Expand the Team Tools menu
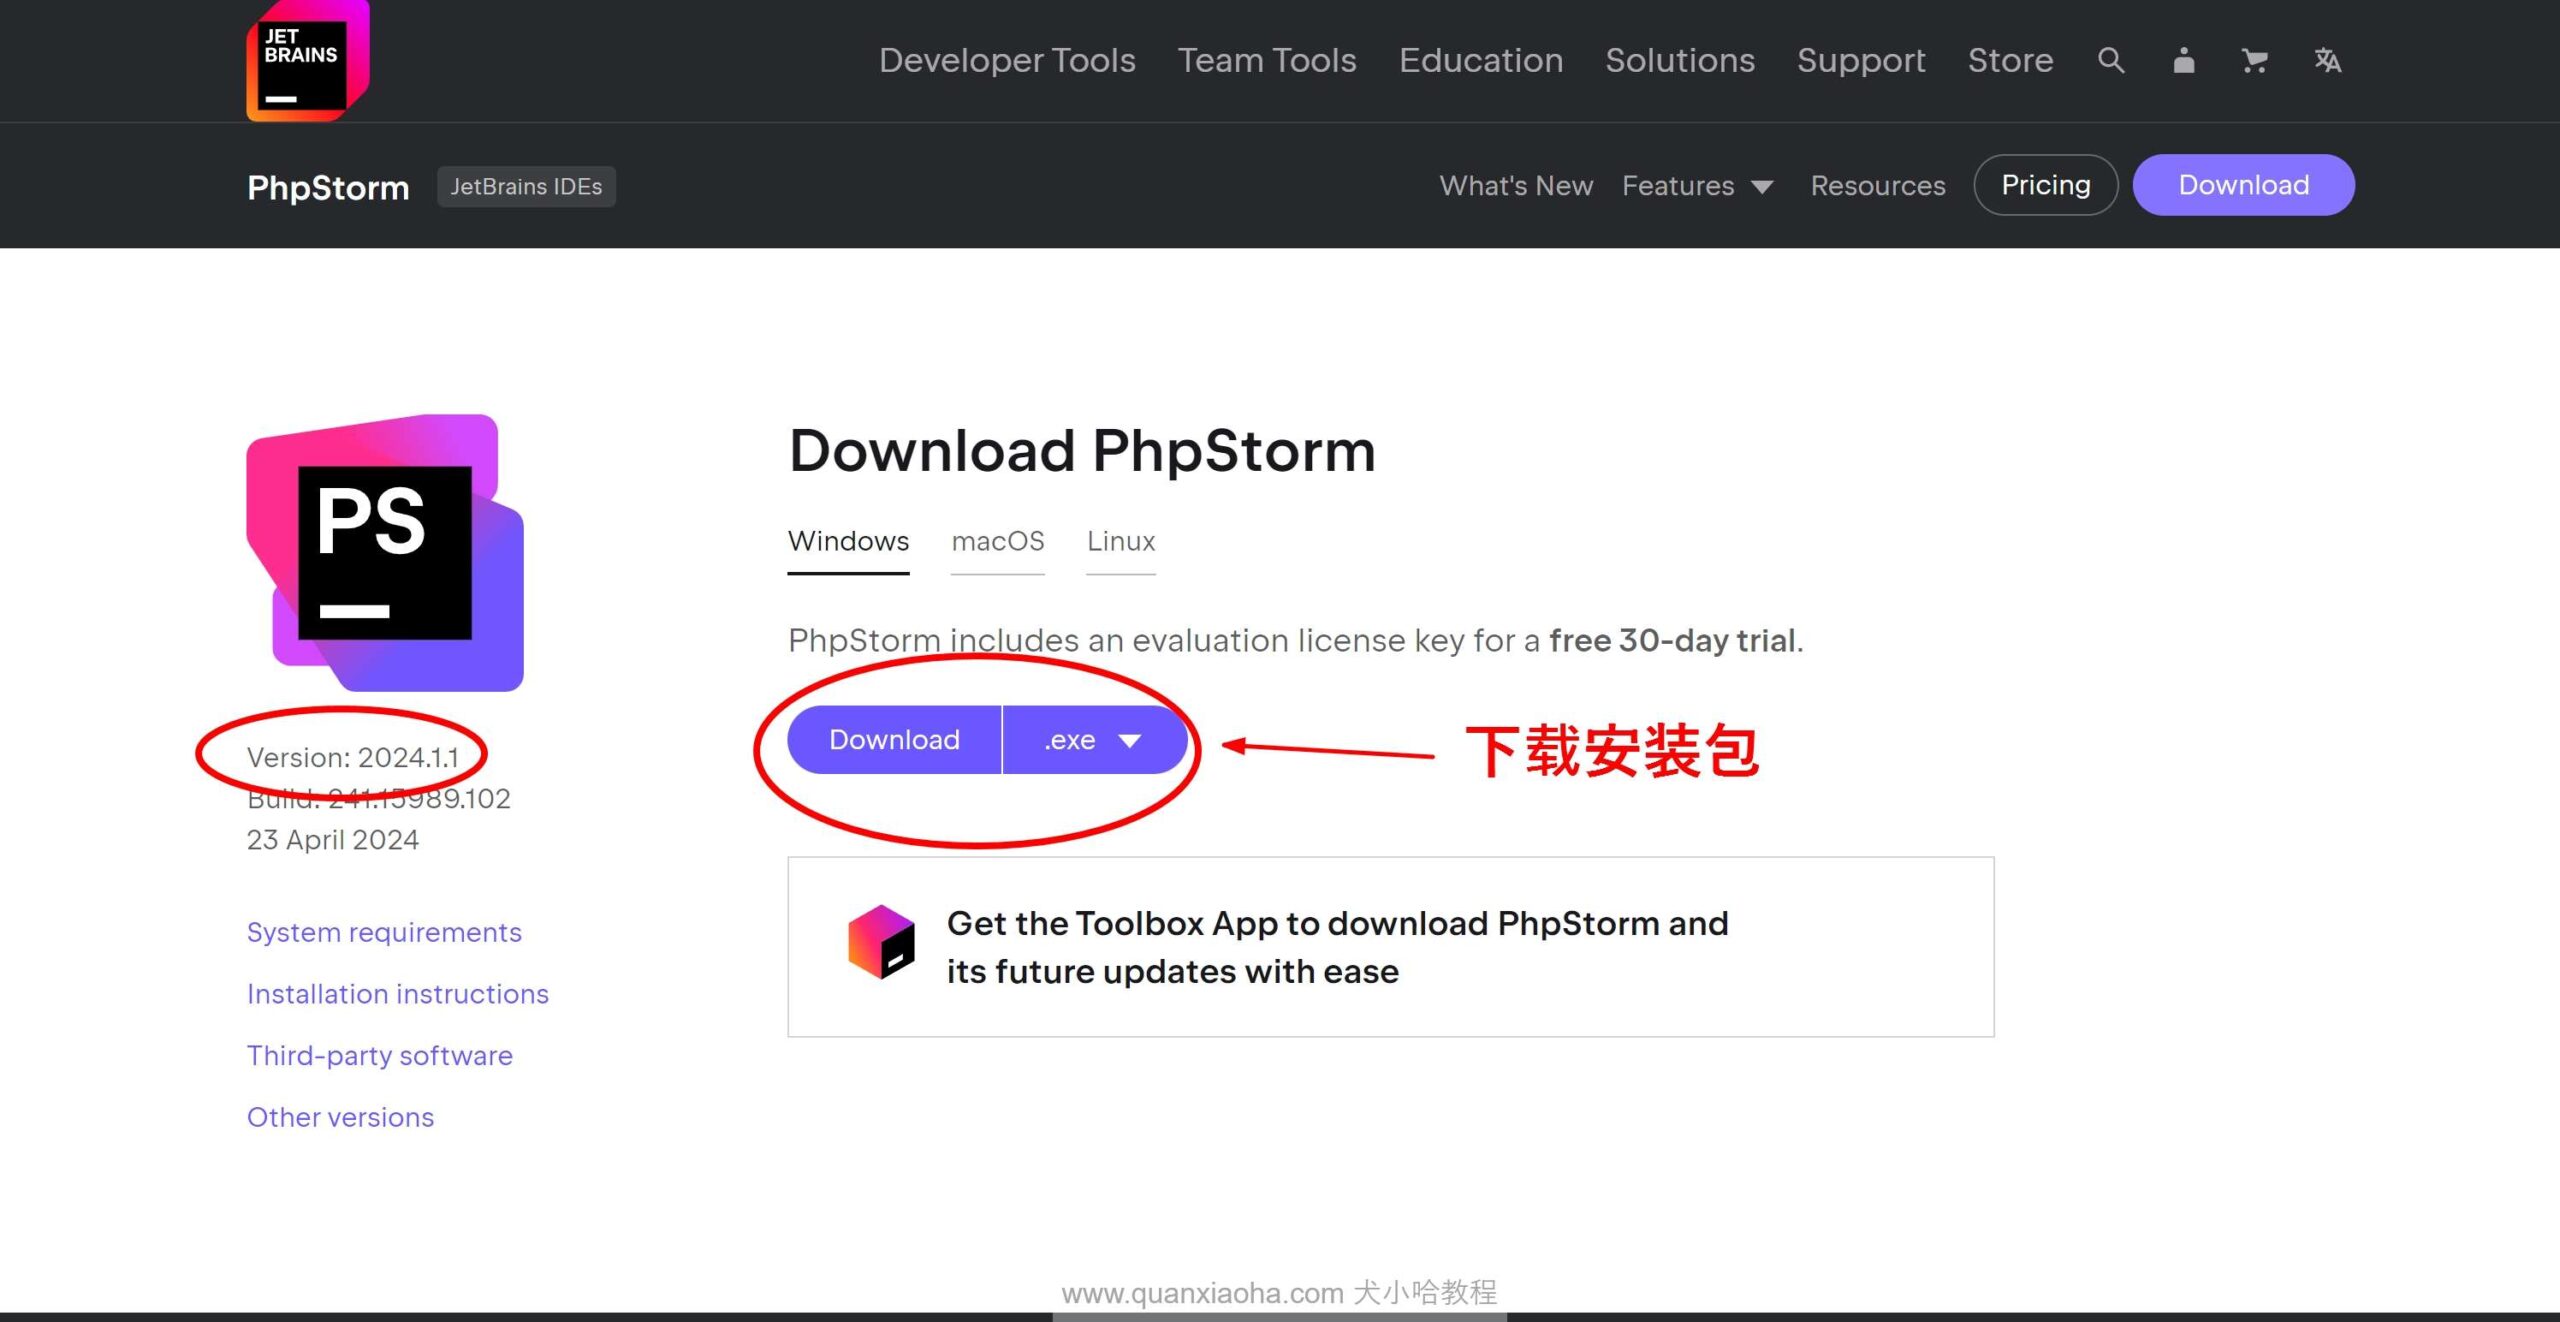Screen dimensions: 2560x1322 pos(1266,59)
